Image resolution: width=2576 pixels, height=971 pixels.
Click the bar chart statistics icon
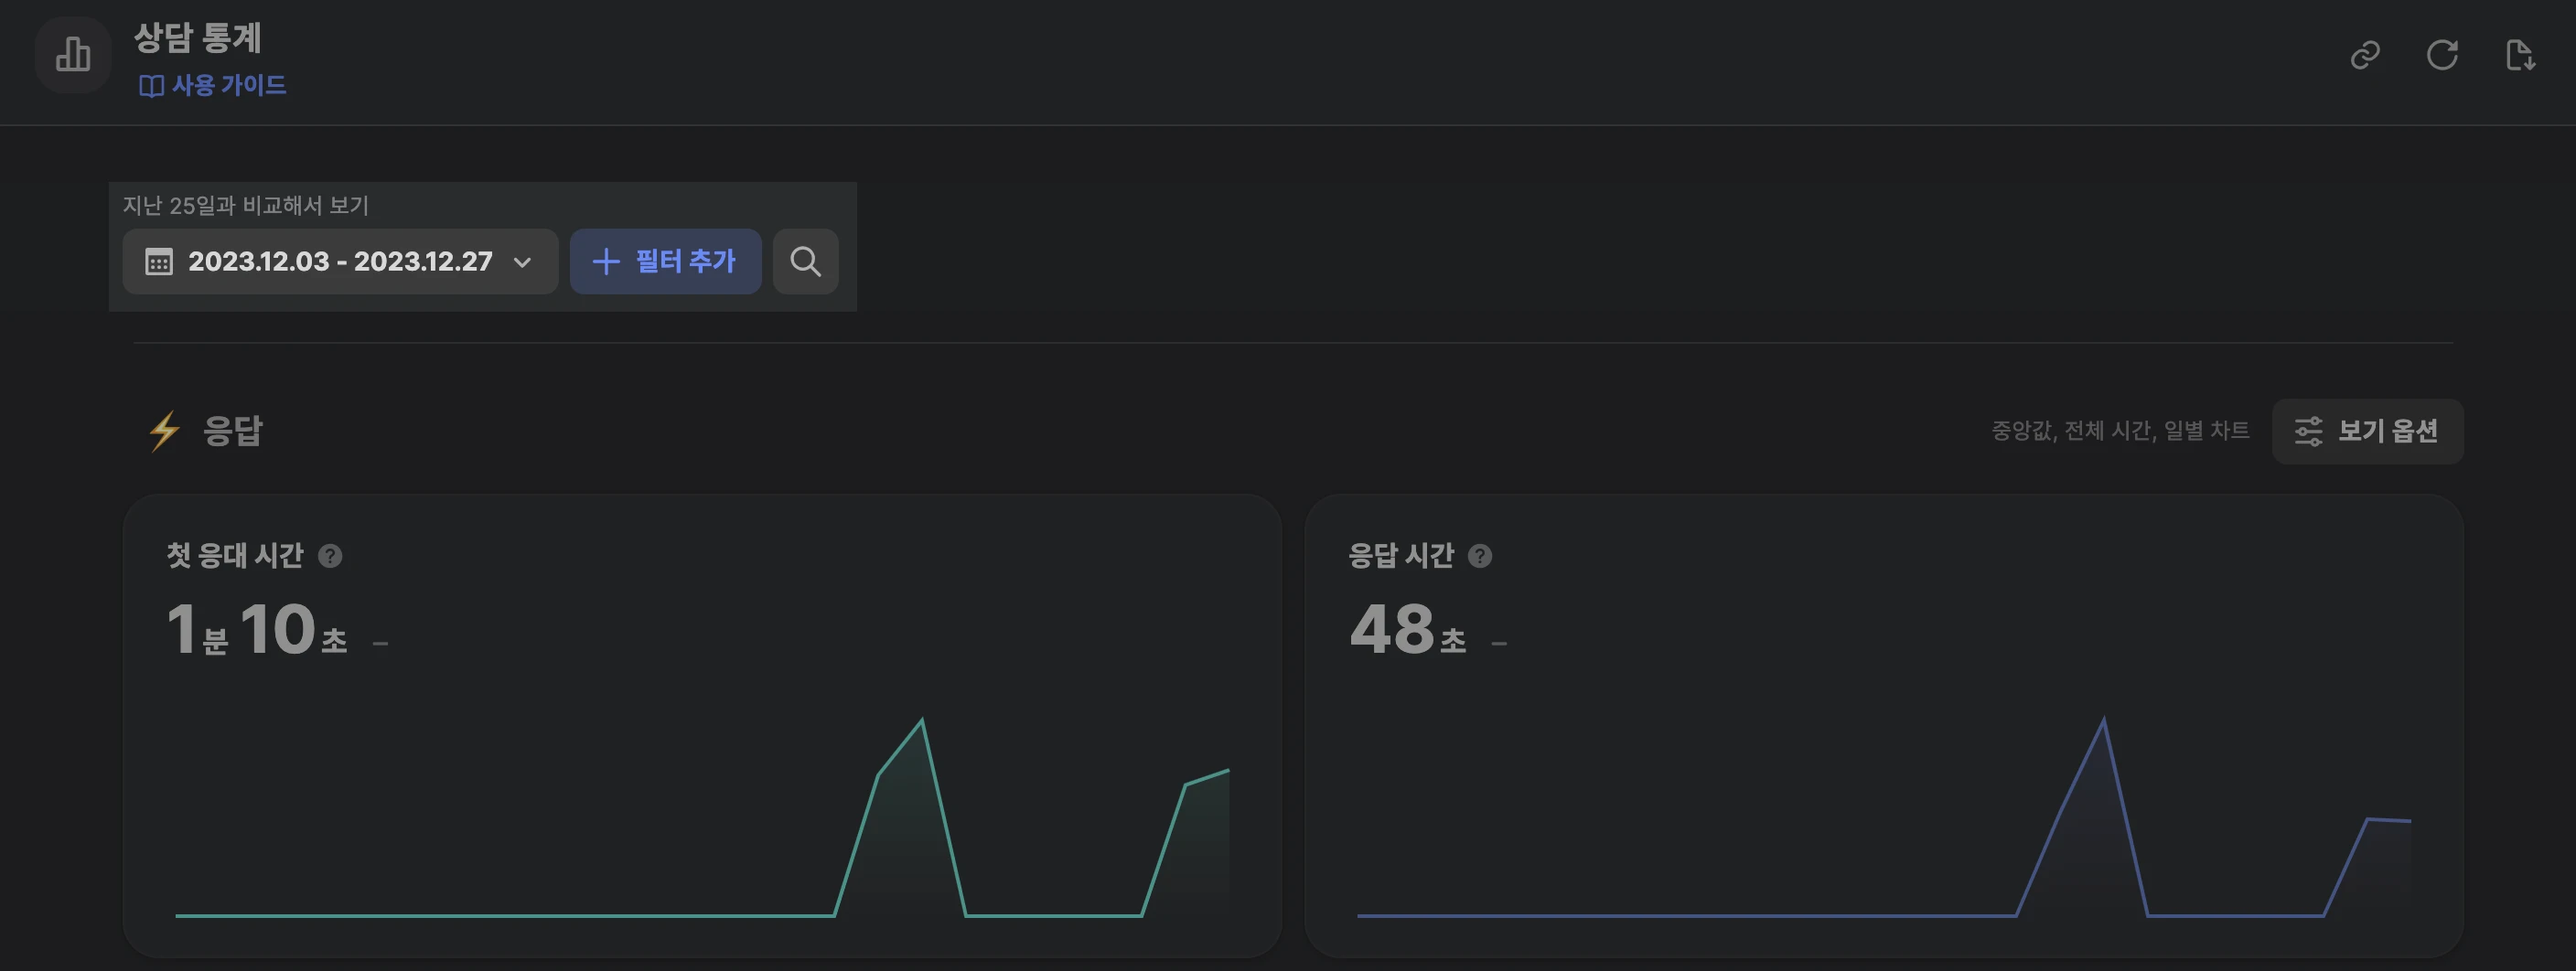coord(72,54)
